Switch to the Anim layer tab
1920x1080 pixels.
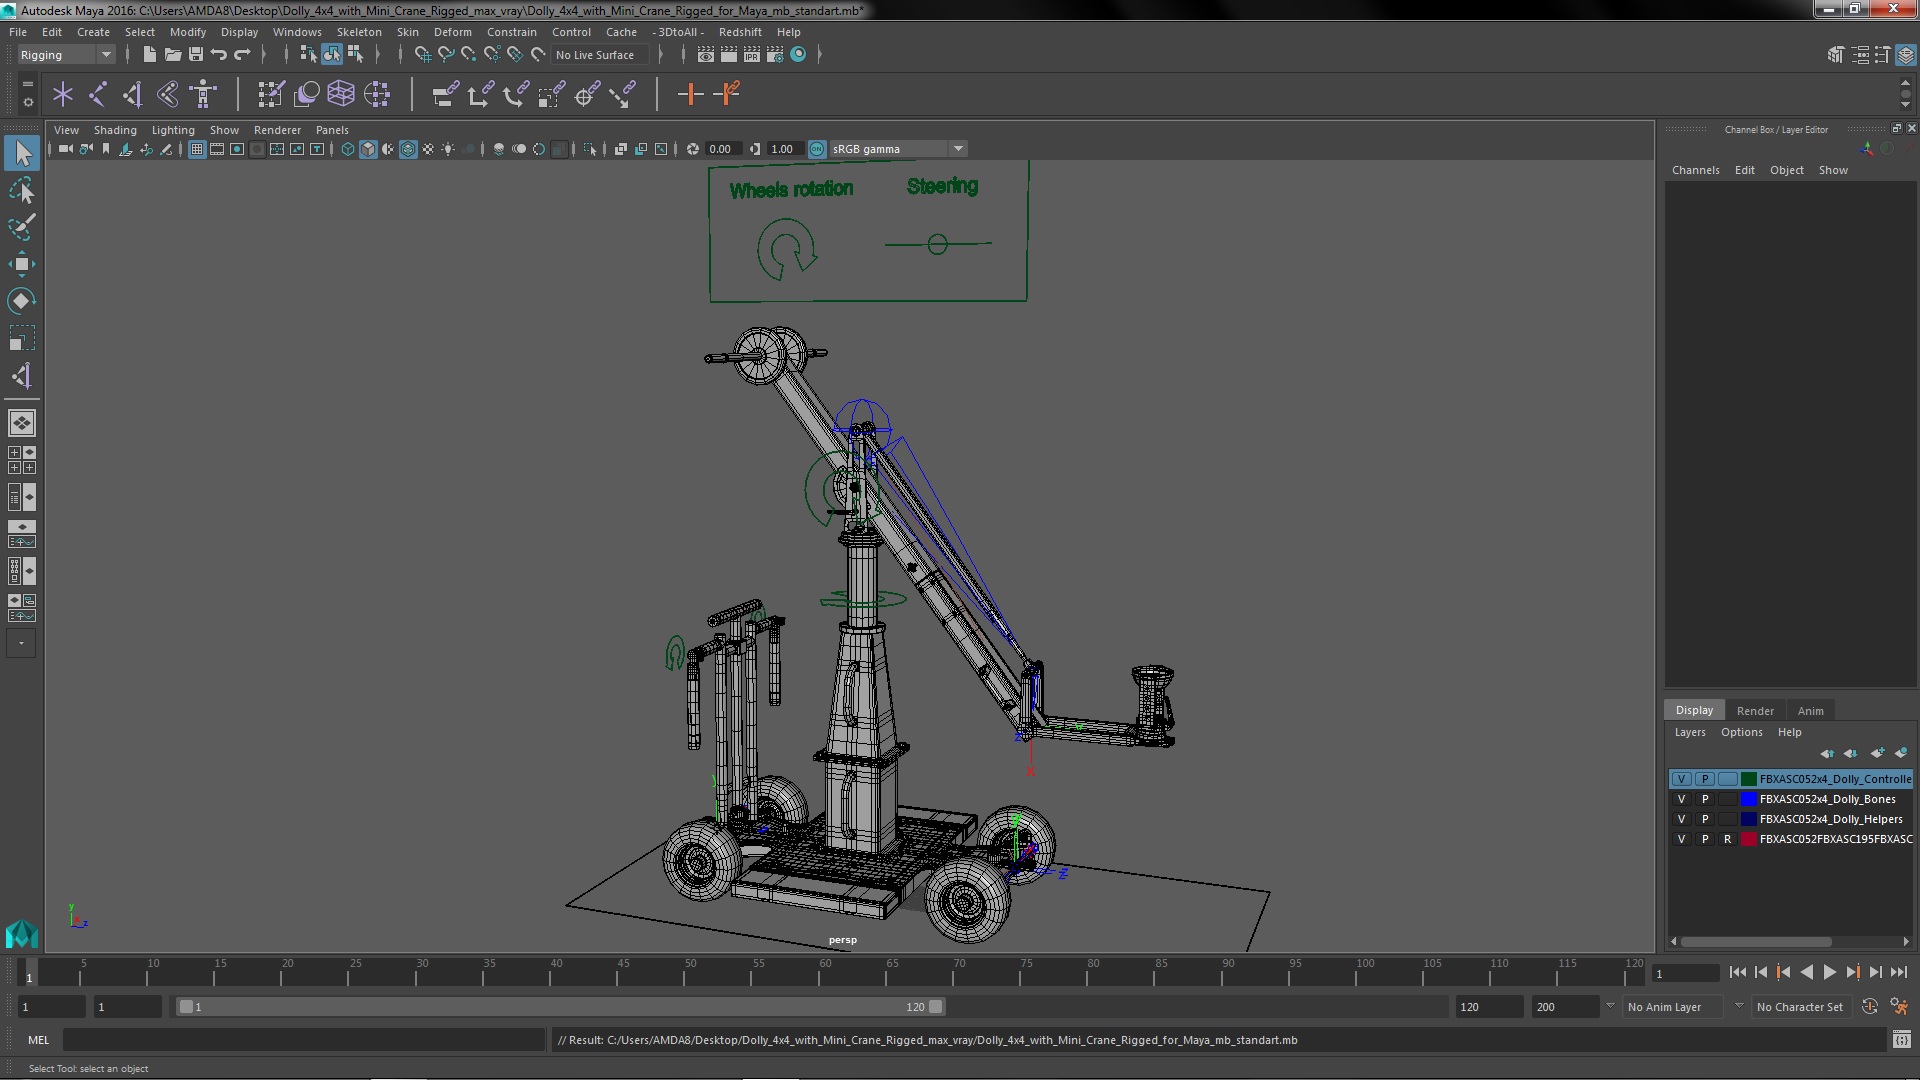coord(1810,711)
